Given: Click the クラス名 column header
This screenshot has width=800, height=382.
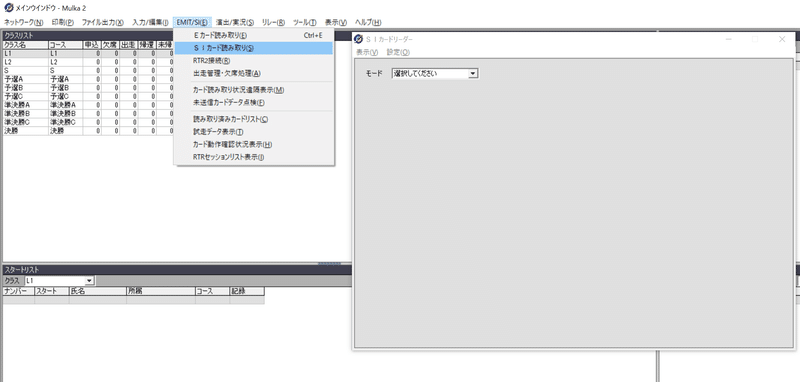Looking at the screenshot, I should point(26,45).
